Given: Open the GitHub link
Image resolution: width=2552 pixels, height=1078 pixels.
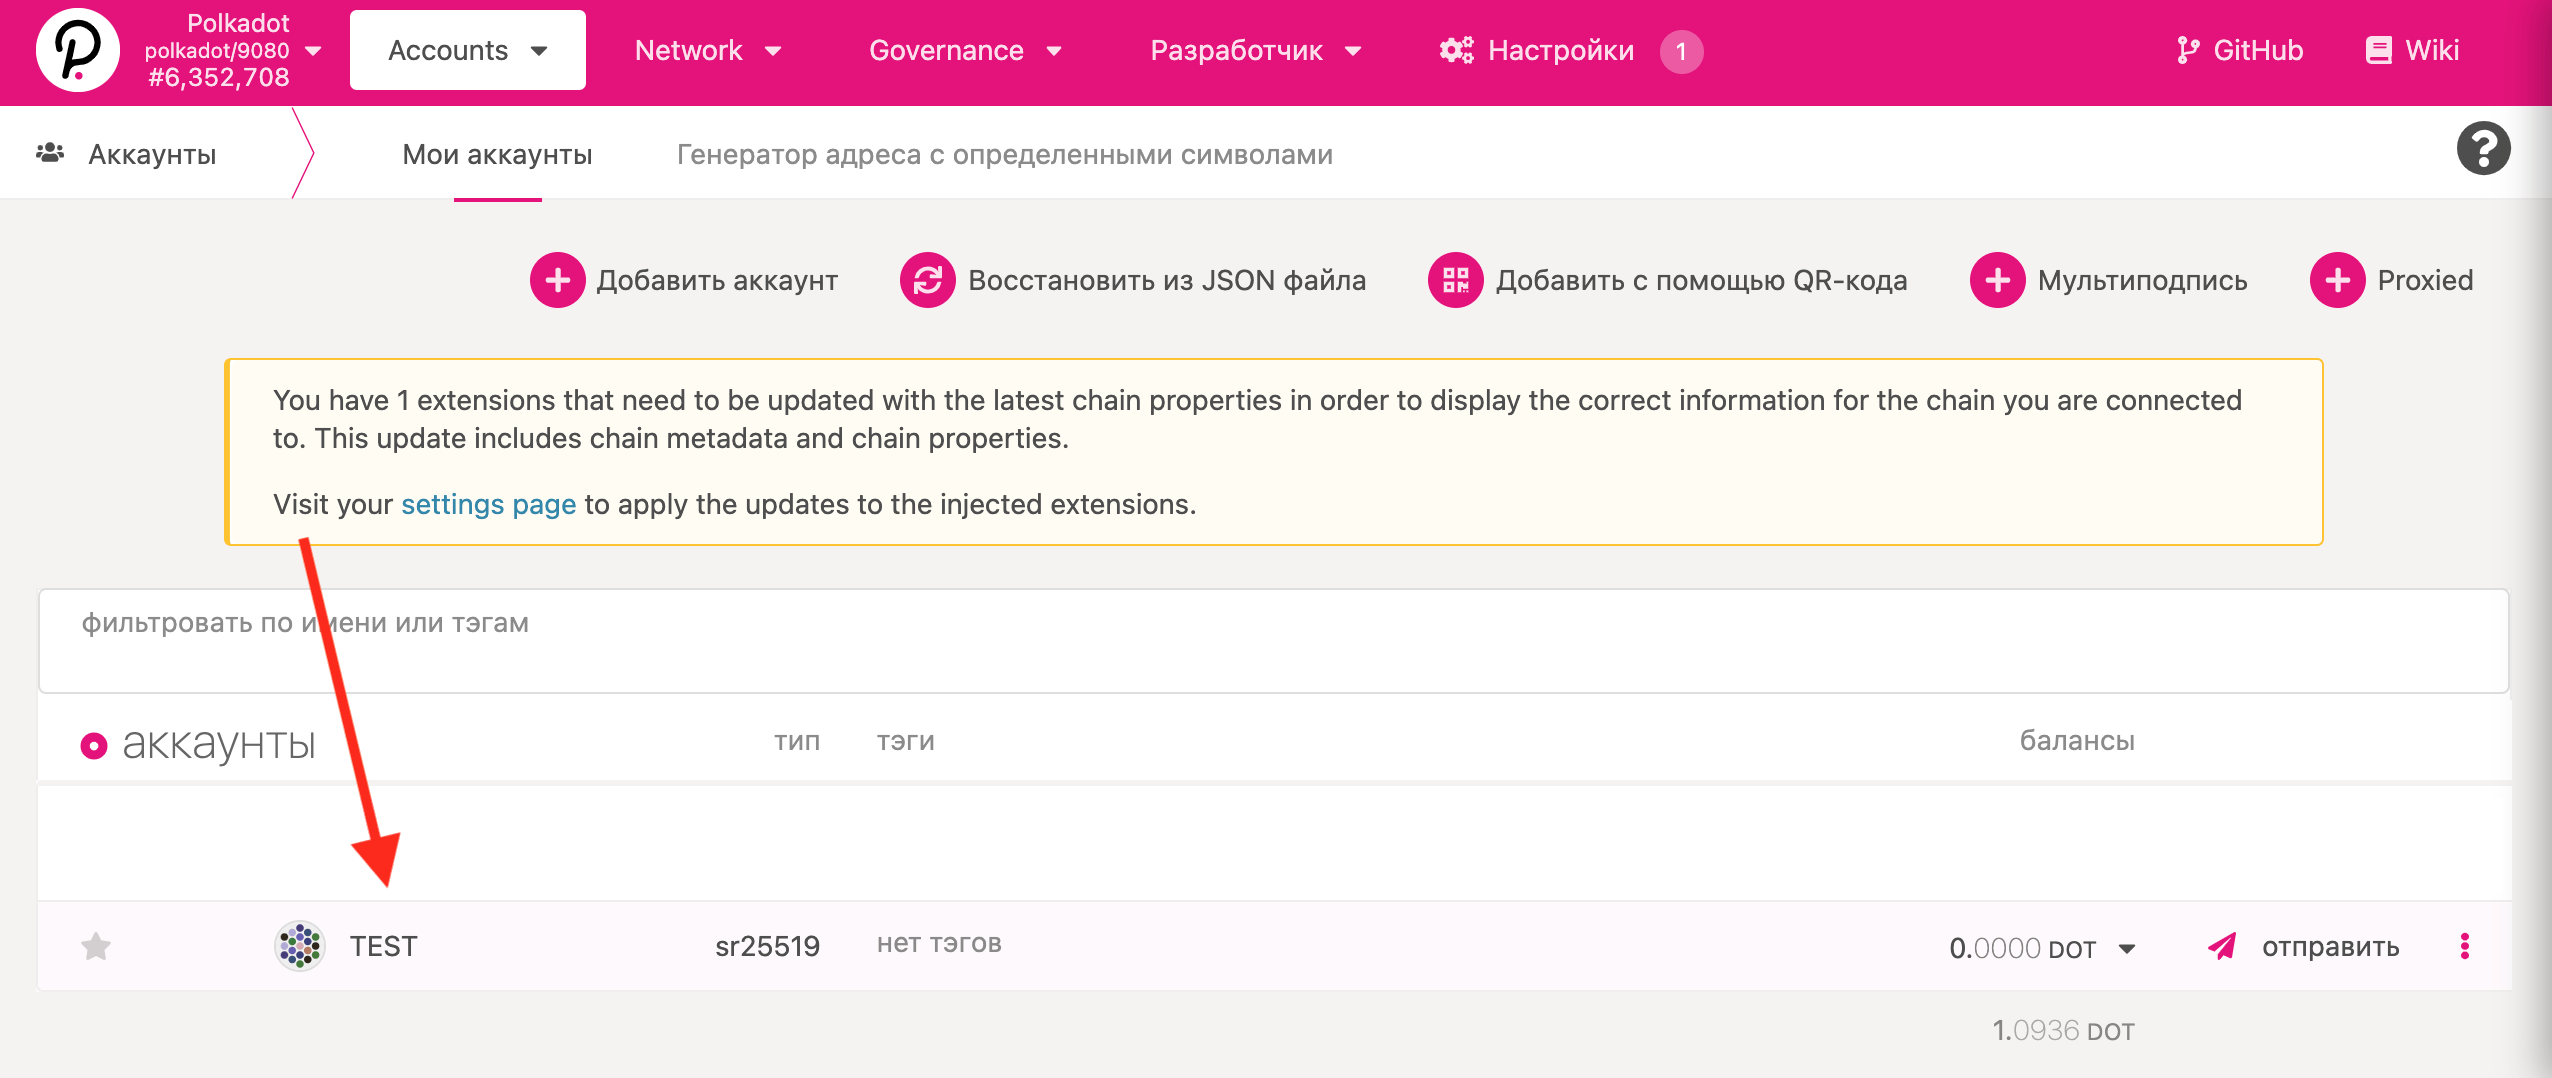Looking at the screenshot, I should pos(2240,51).
